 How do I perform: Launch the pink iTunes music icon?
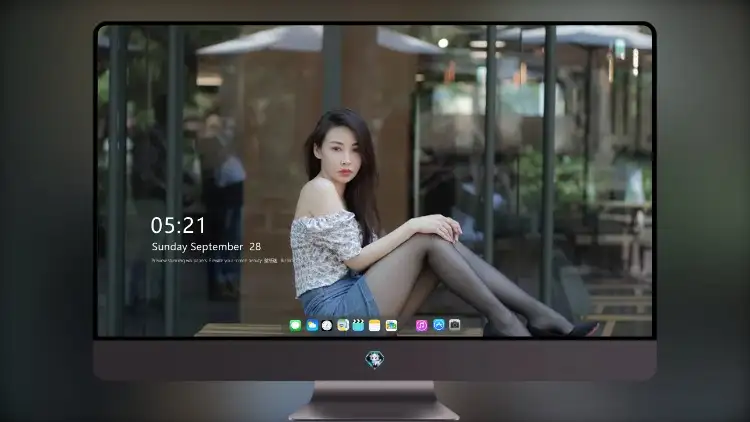[x=421, y=325]
